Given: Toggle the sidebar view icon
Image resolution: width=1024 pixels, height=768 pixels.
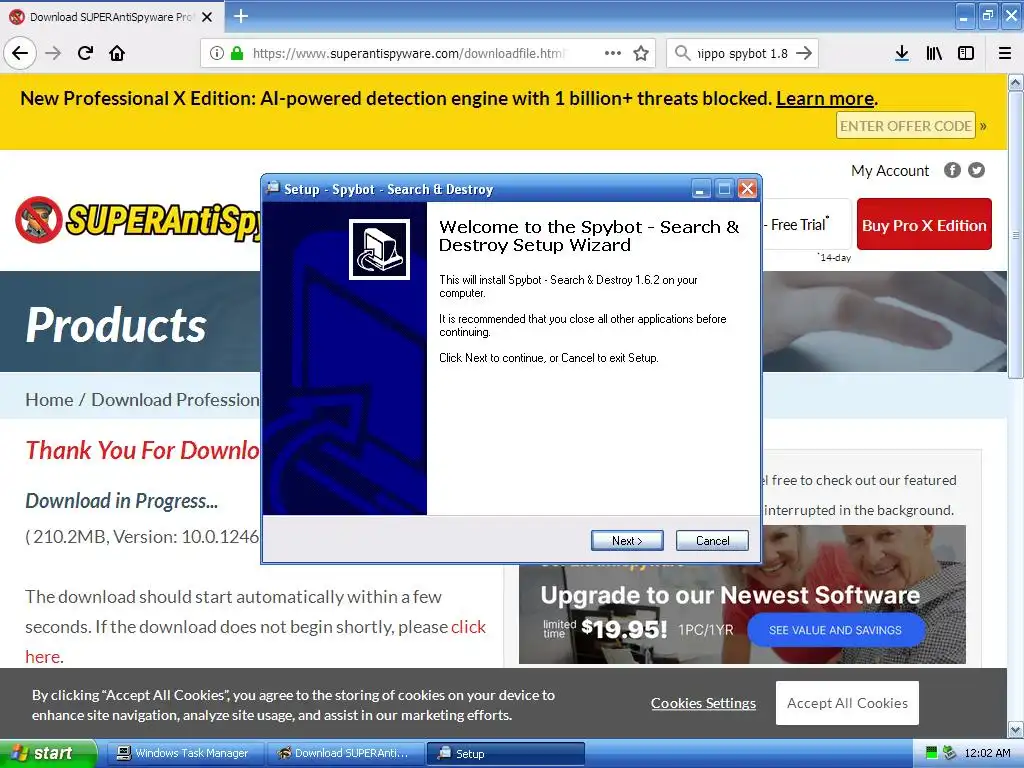Looking at the screenshot, I should [x=966, y=53].
